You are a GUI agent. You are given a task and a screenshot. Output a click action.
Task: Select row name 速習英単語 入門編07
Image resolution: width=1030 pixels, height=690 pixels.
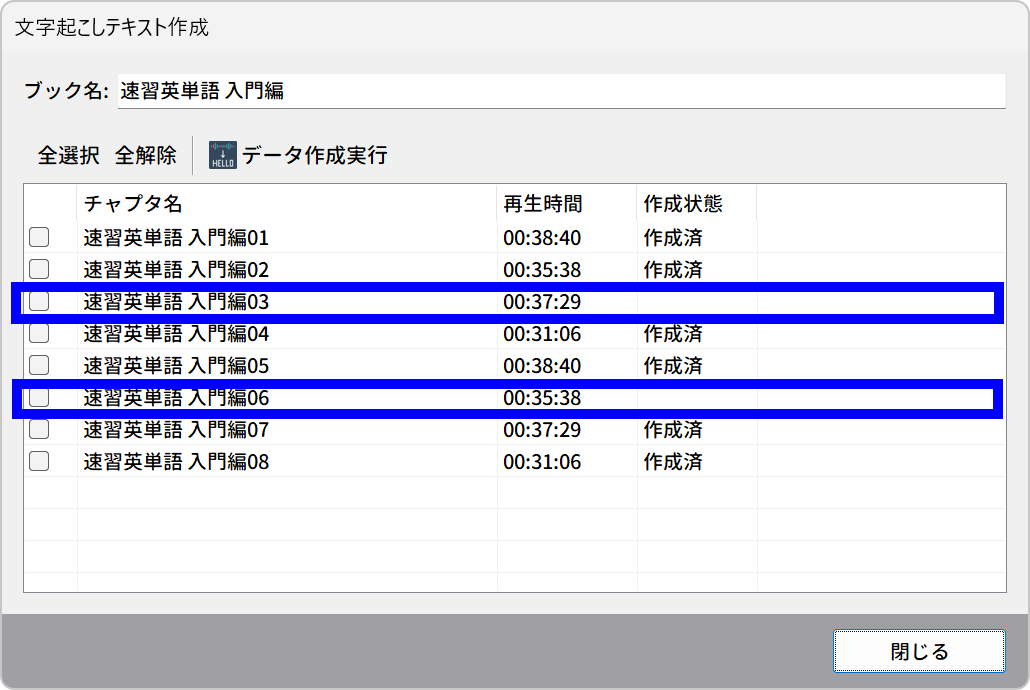point(176,430)
